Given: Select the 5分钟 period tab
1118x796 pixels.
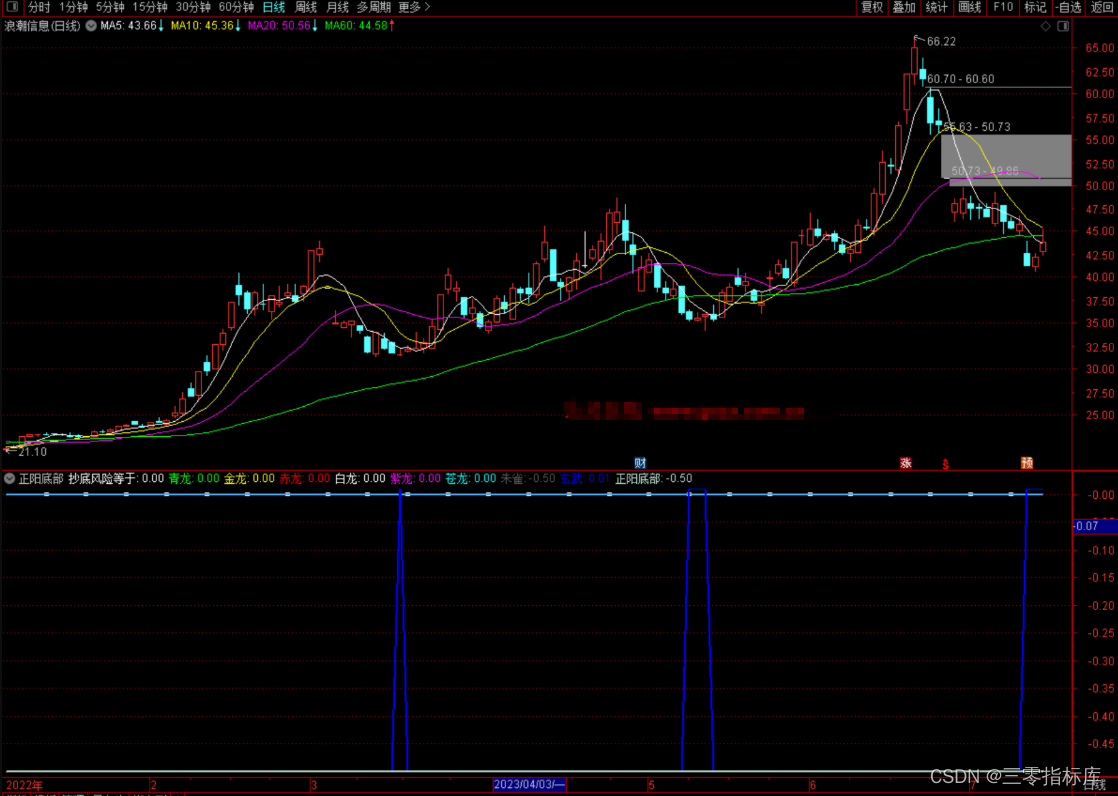Looking at the screenshot, I should pos(111,7).
